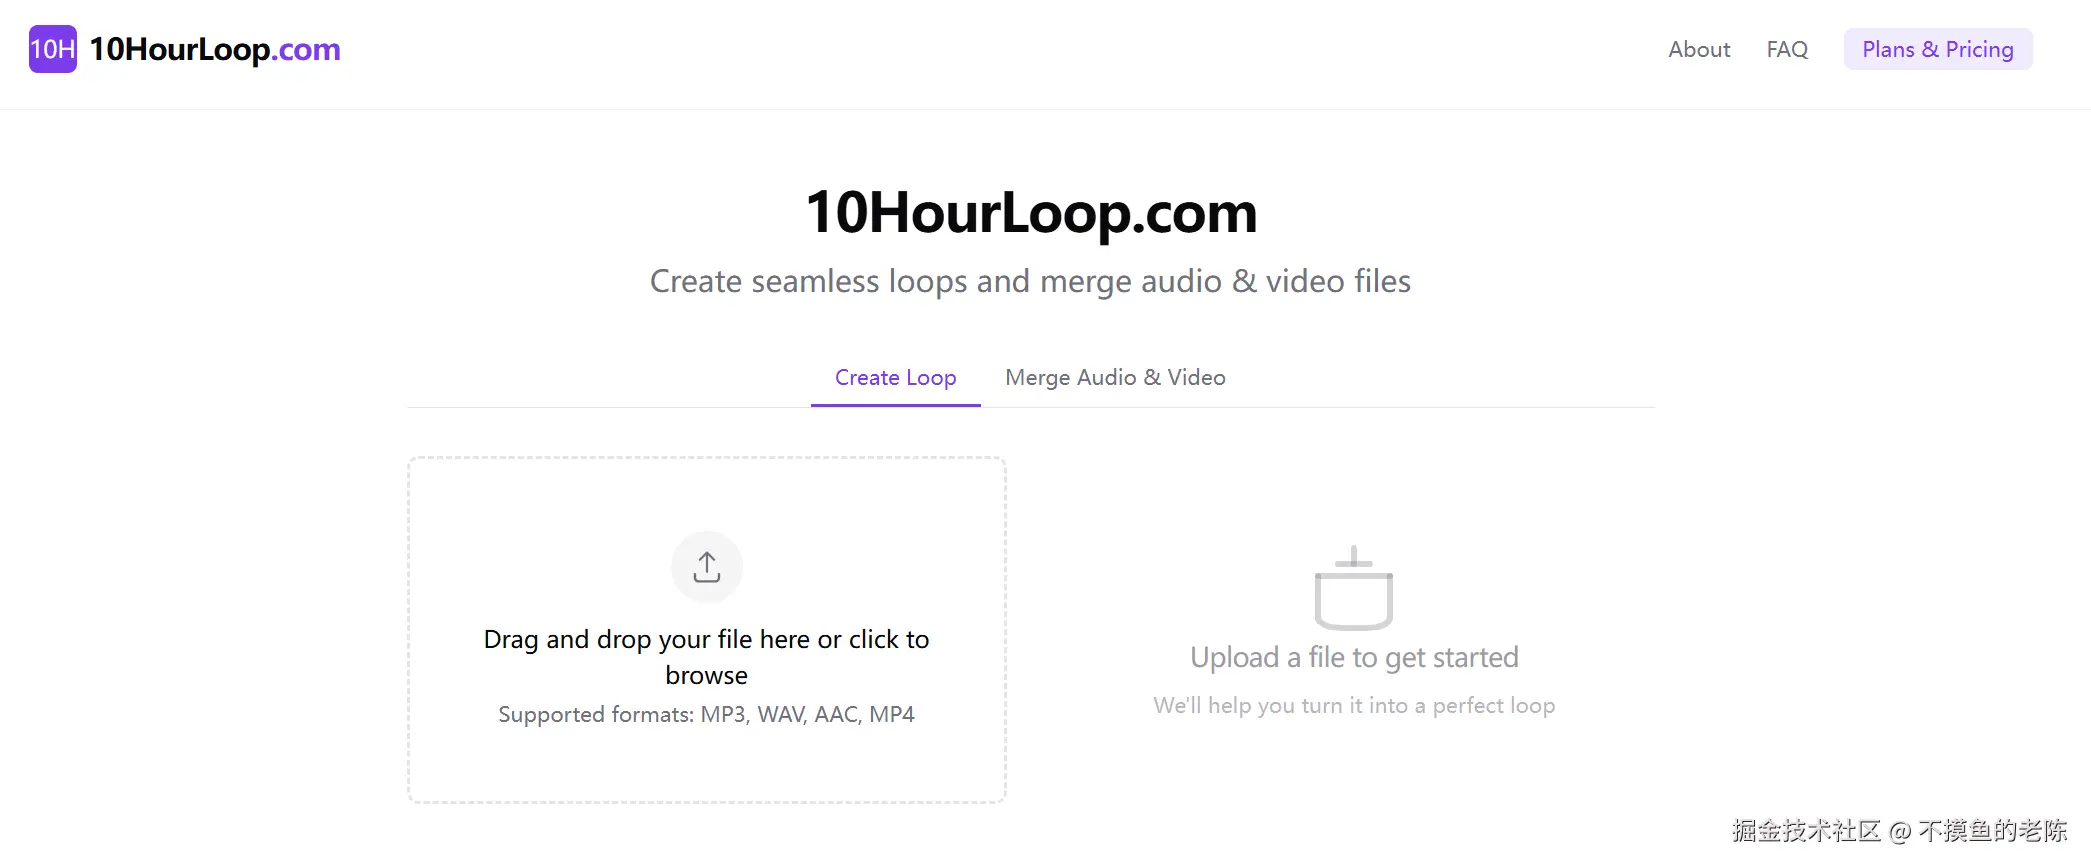Open the FAQ page
This screenshot has width=2091, height=868.
[x=1787, y=49]
